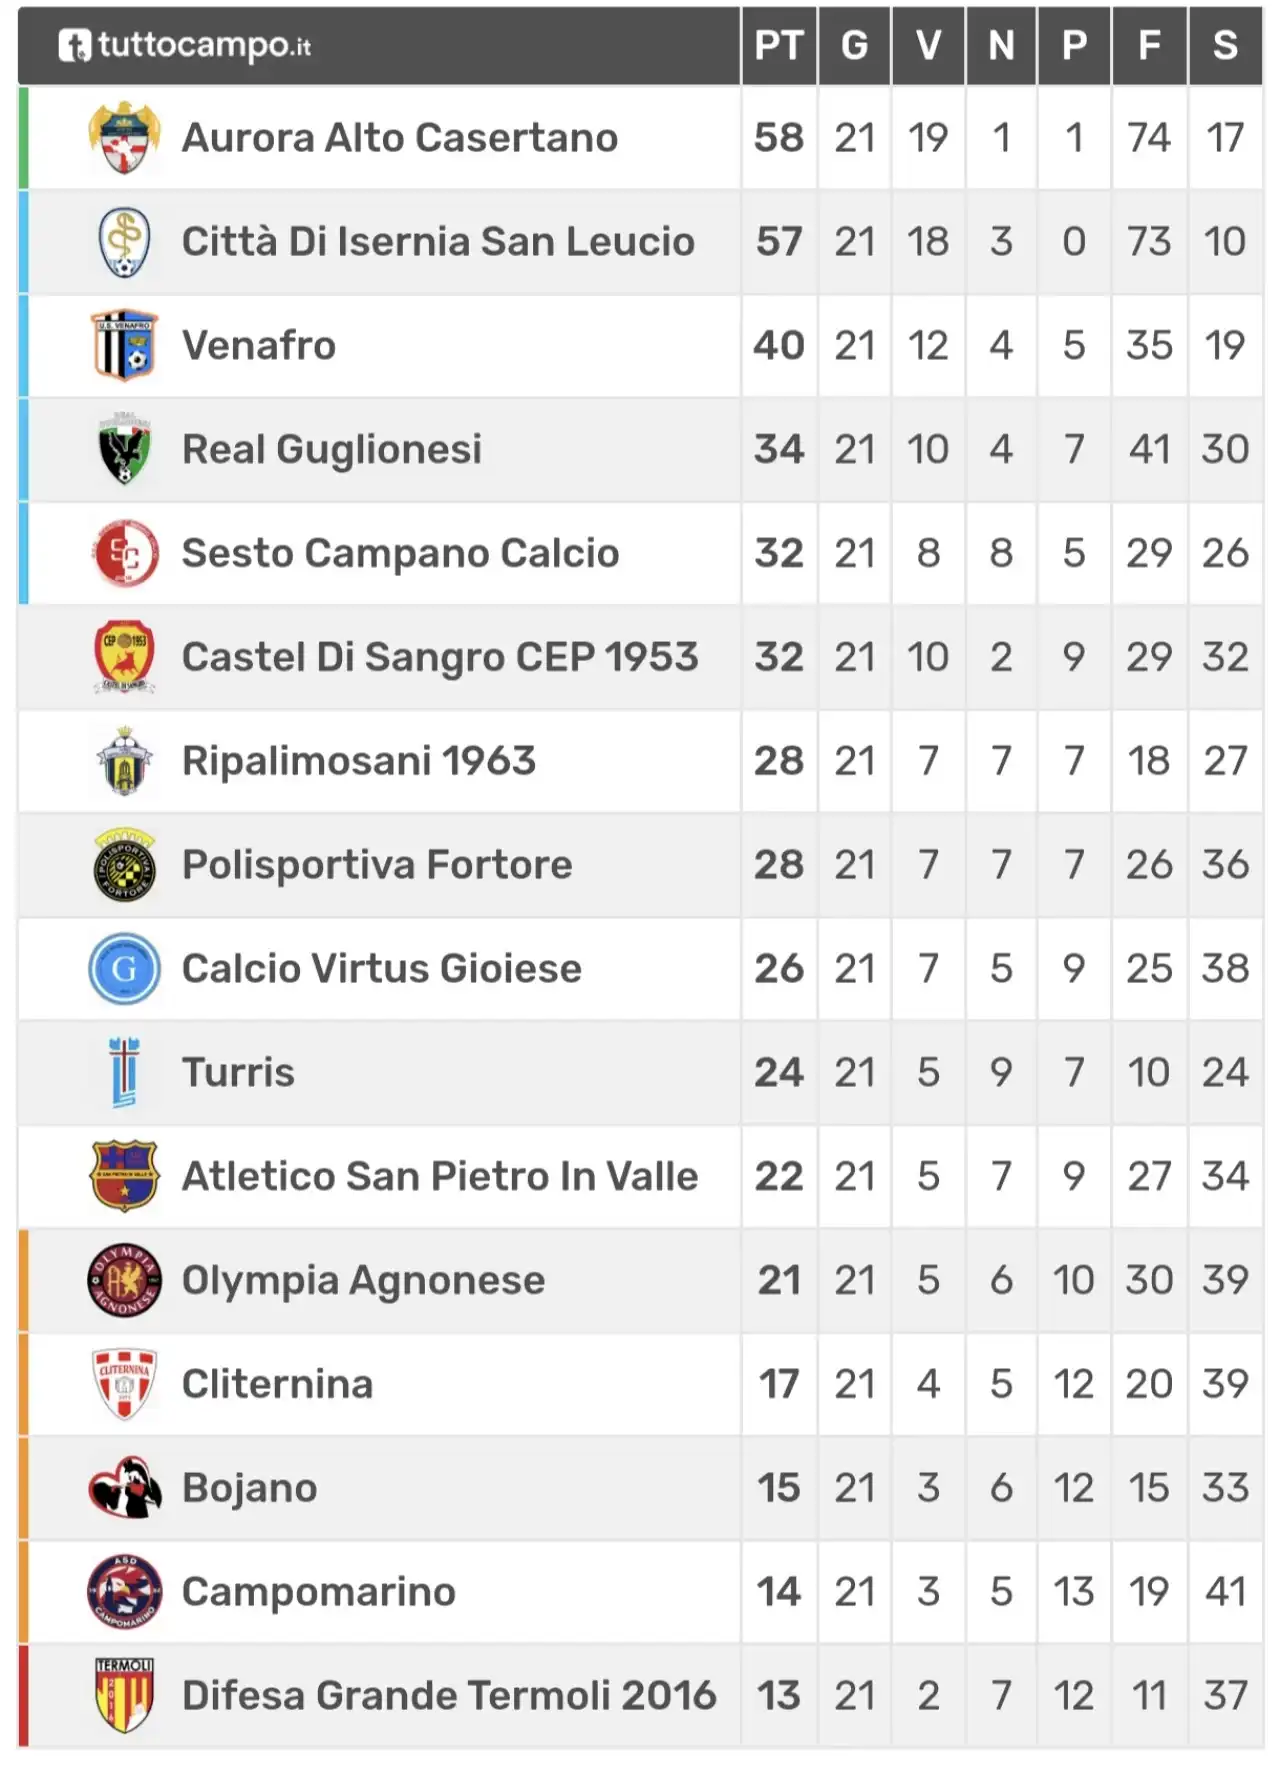This screenshot has width=1280, height=1774.
Task: Open the Ripalimosani 1963 team link
Action: tap(359, 761)
